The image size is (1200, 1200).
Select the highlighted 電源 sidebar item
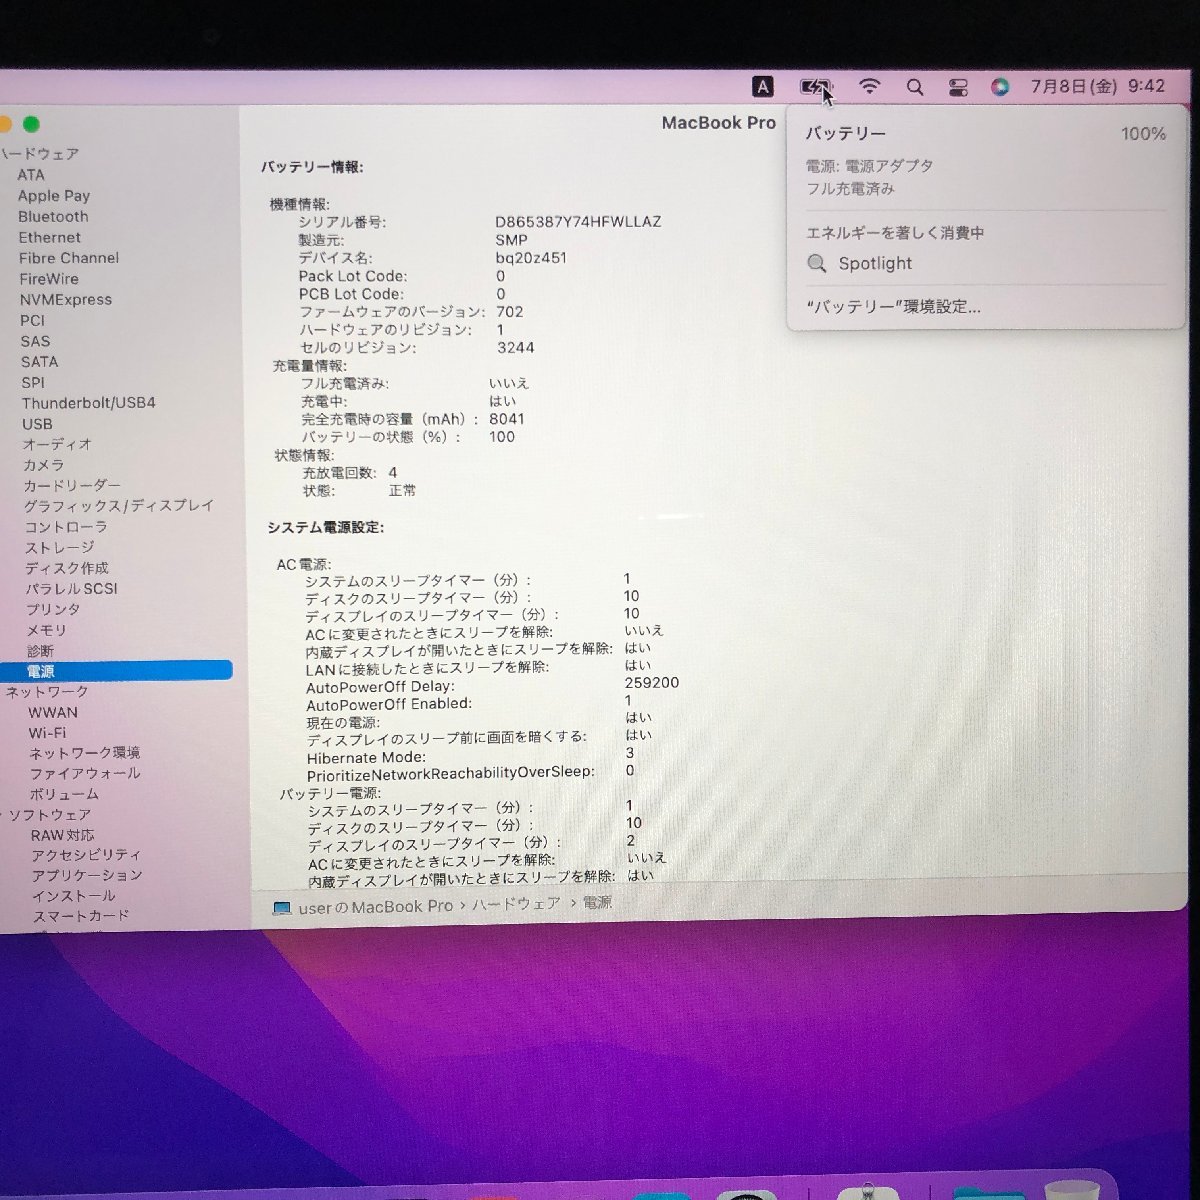pos(116,671)
